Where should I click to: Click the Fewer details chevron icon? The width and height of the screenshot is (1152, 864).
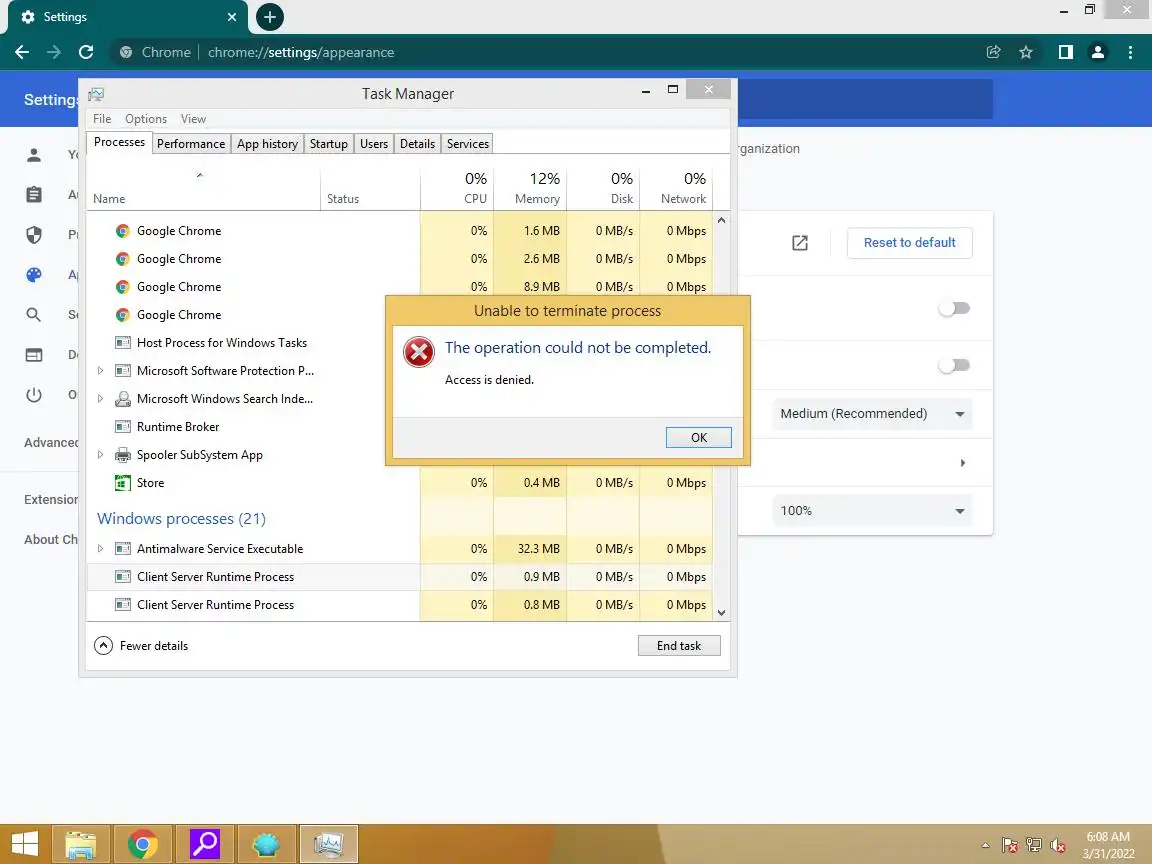pyautogui.click(x=104, y=646)
